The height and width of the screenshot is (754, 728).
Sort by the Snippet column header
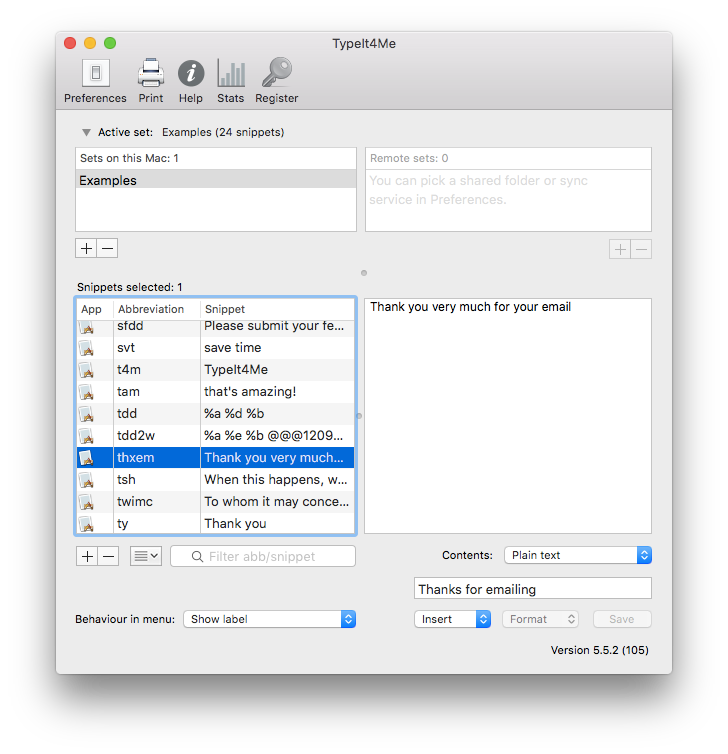[x=277, y=309]
